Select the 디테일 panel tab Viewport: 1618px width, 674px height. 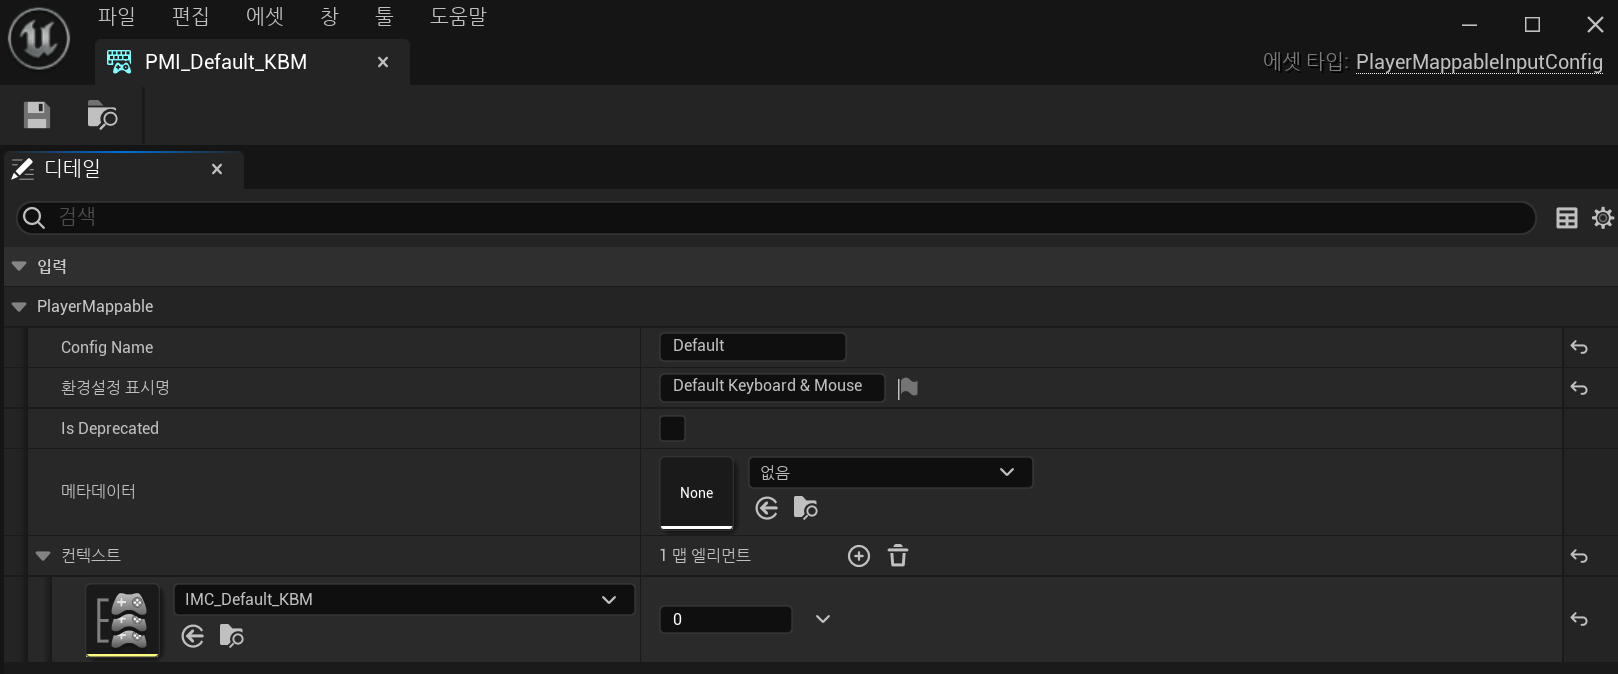tap(124, 169)
